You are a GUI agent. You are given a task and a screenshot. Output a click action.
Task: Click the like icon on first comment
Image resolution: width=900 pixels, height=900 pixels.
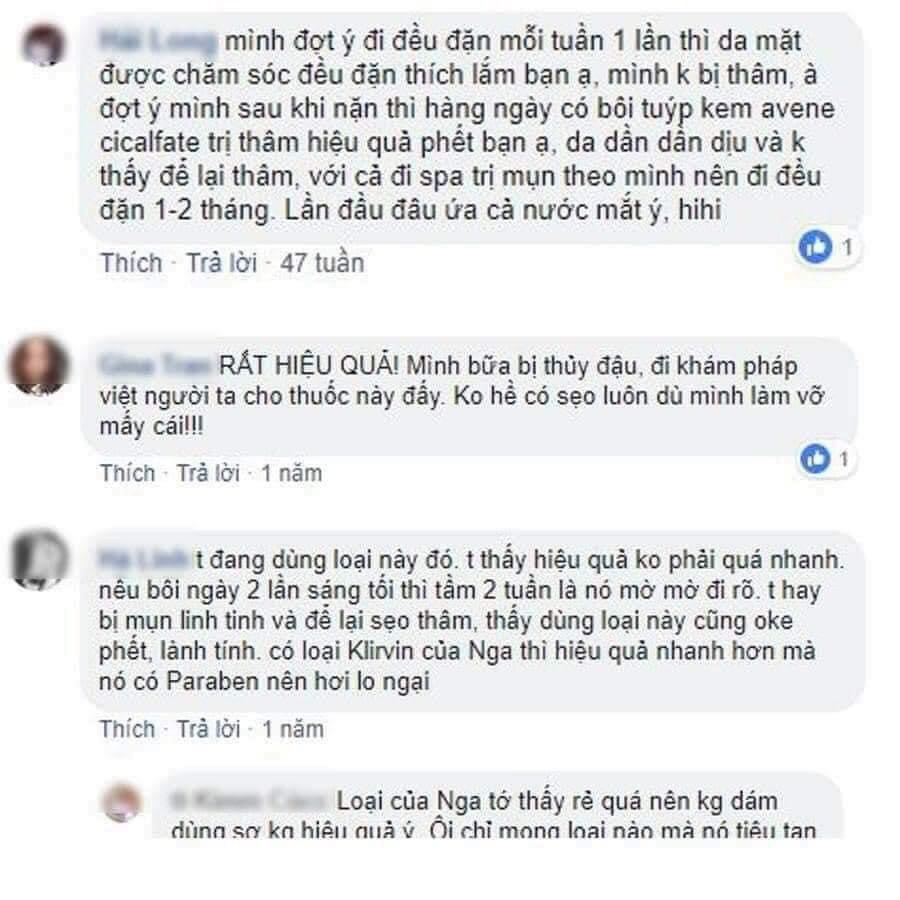tap(815, 247)
